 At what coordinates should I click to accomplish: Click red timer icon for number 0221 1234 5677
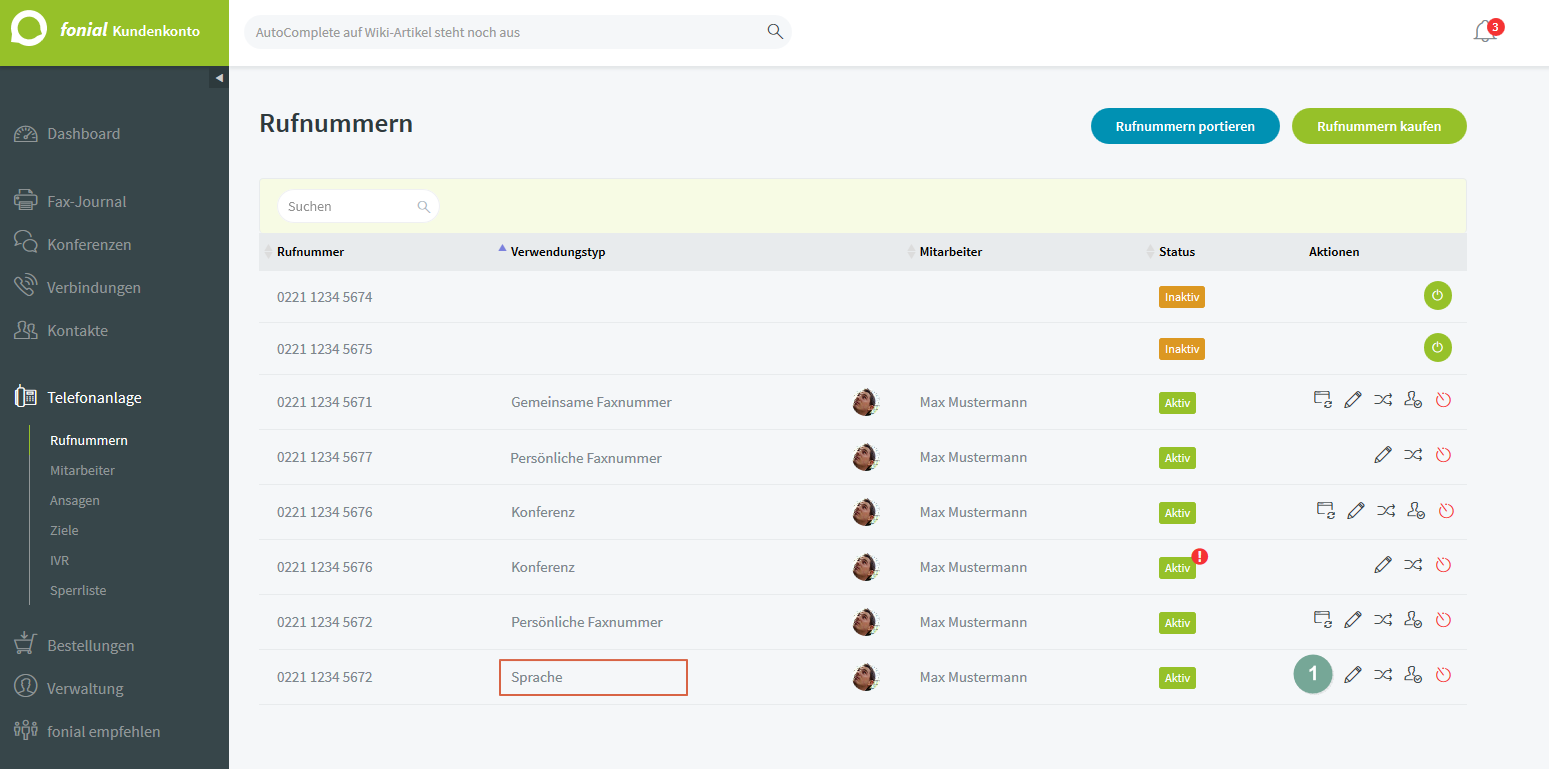pos(1443,456)
